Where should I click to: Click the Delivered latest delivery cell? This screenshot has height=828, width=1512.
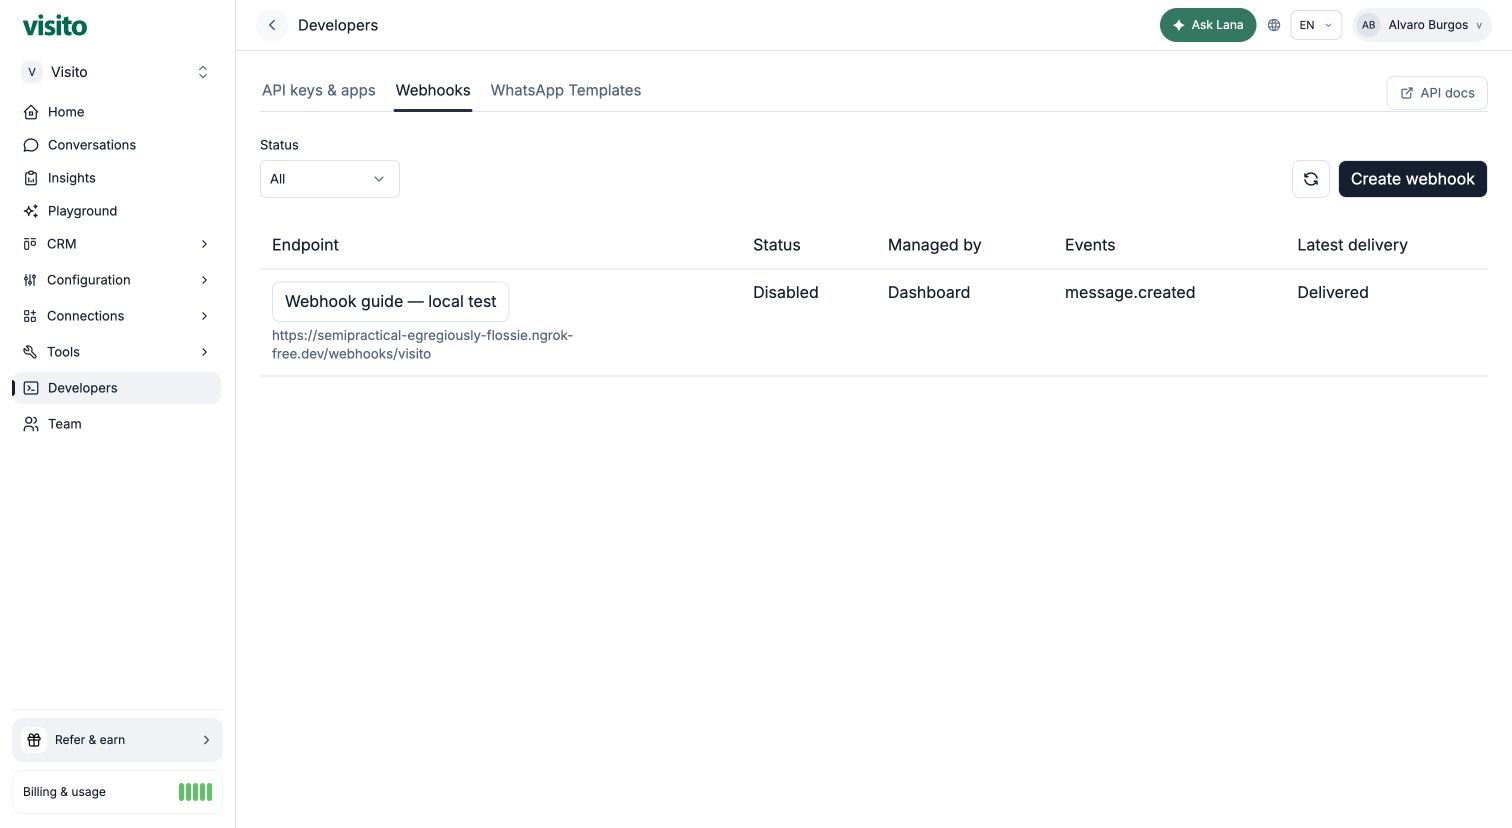pyautogui.click(x=1333, y=292)
